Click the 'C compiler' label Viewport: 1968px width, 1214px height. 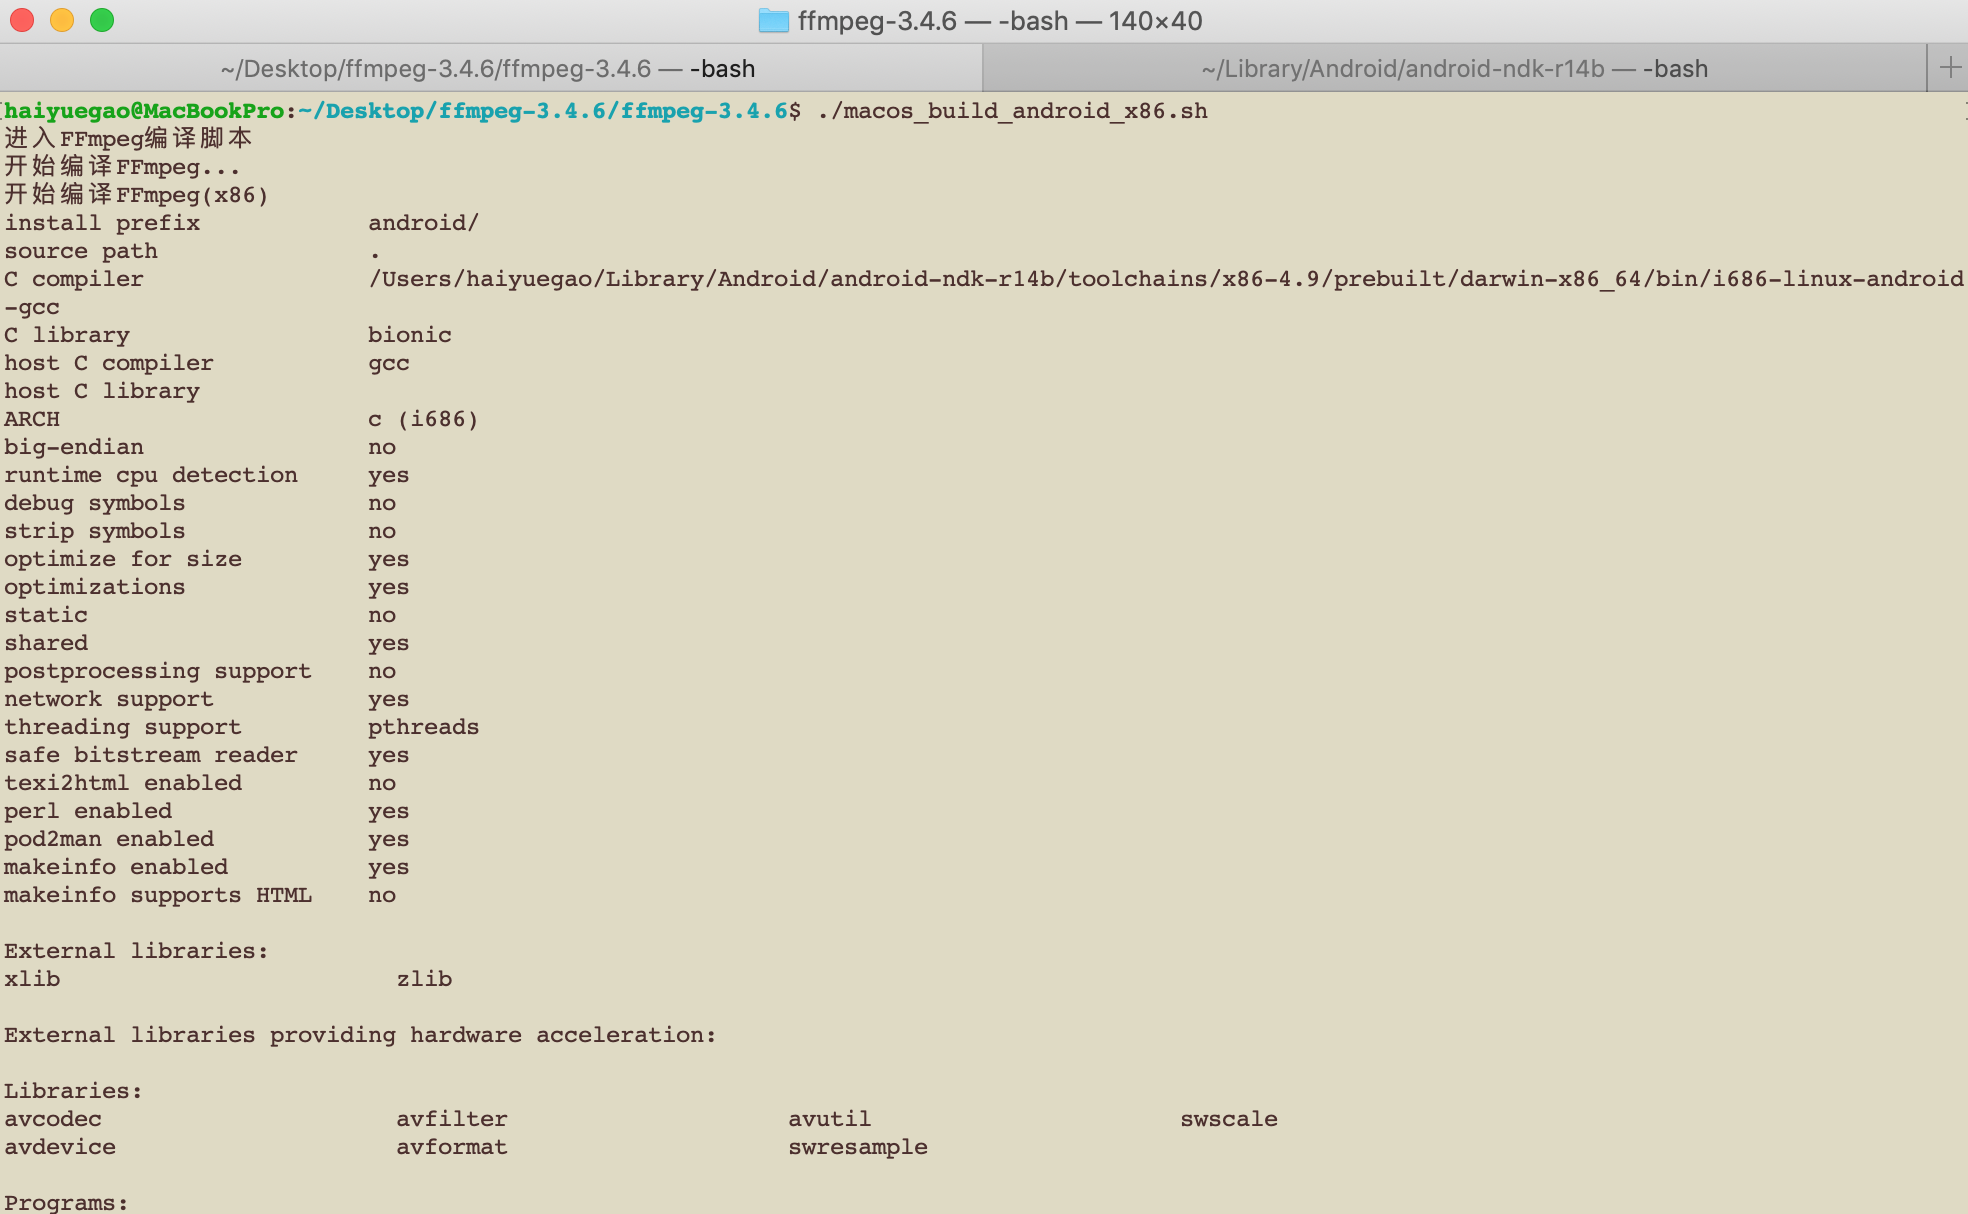74,279
